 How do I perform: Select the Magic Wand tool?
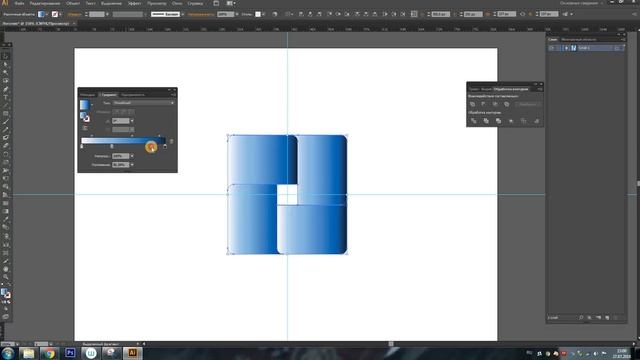[6, 73]
